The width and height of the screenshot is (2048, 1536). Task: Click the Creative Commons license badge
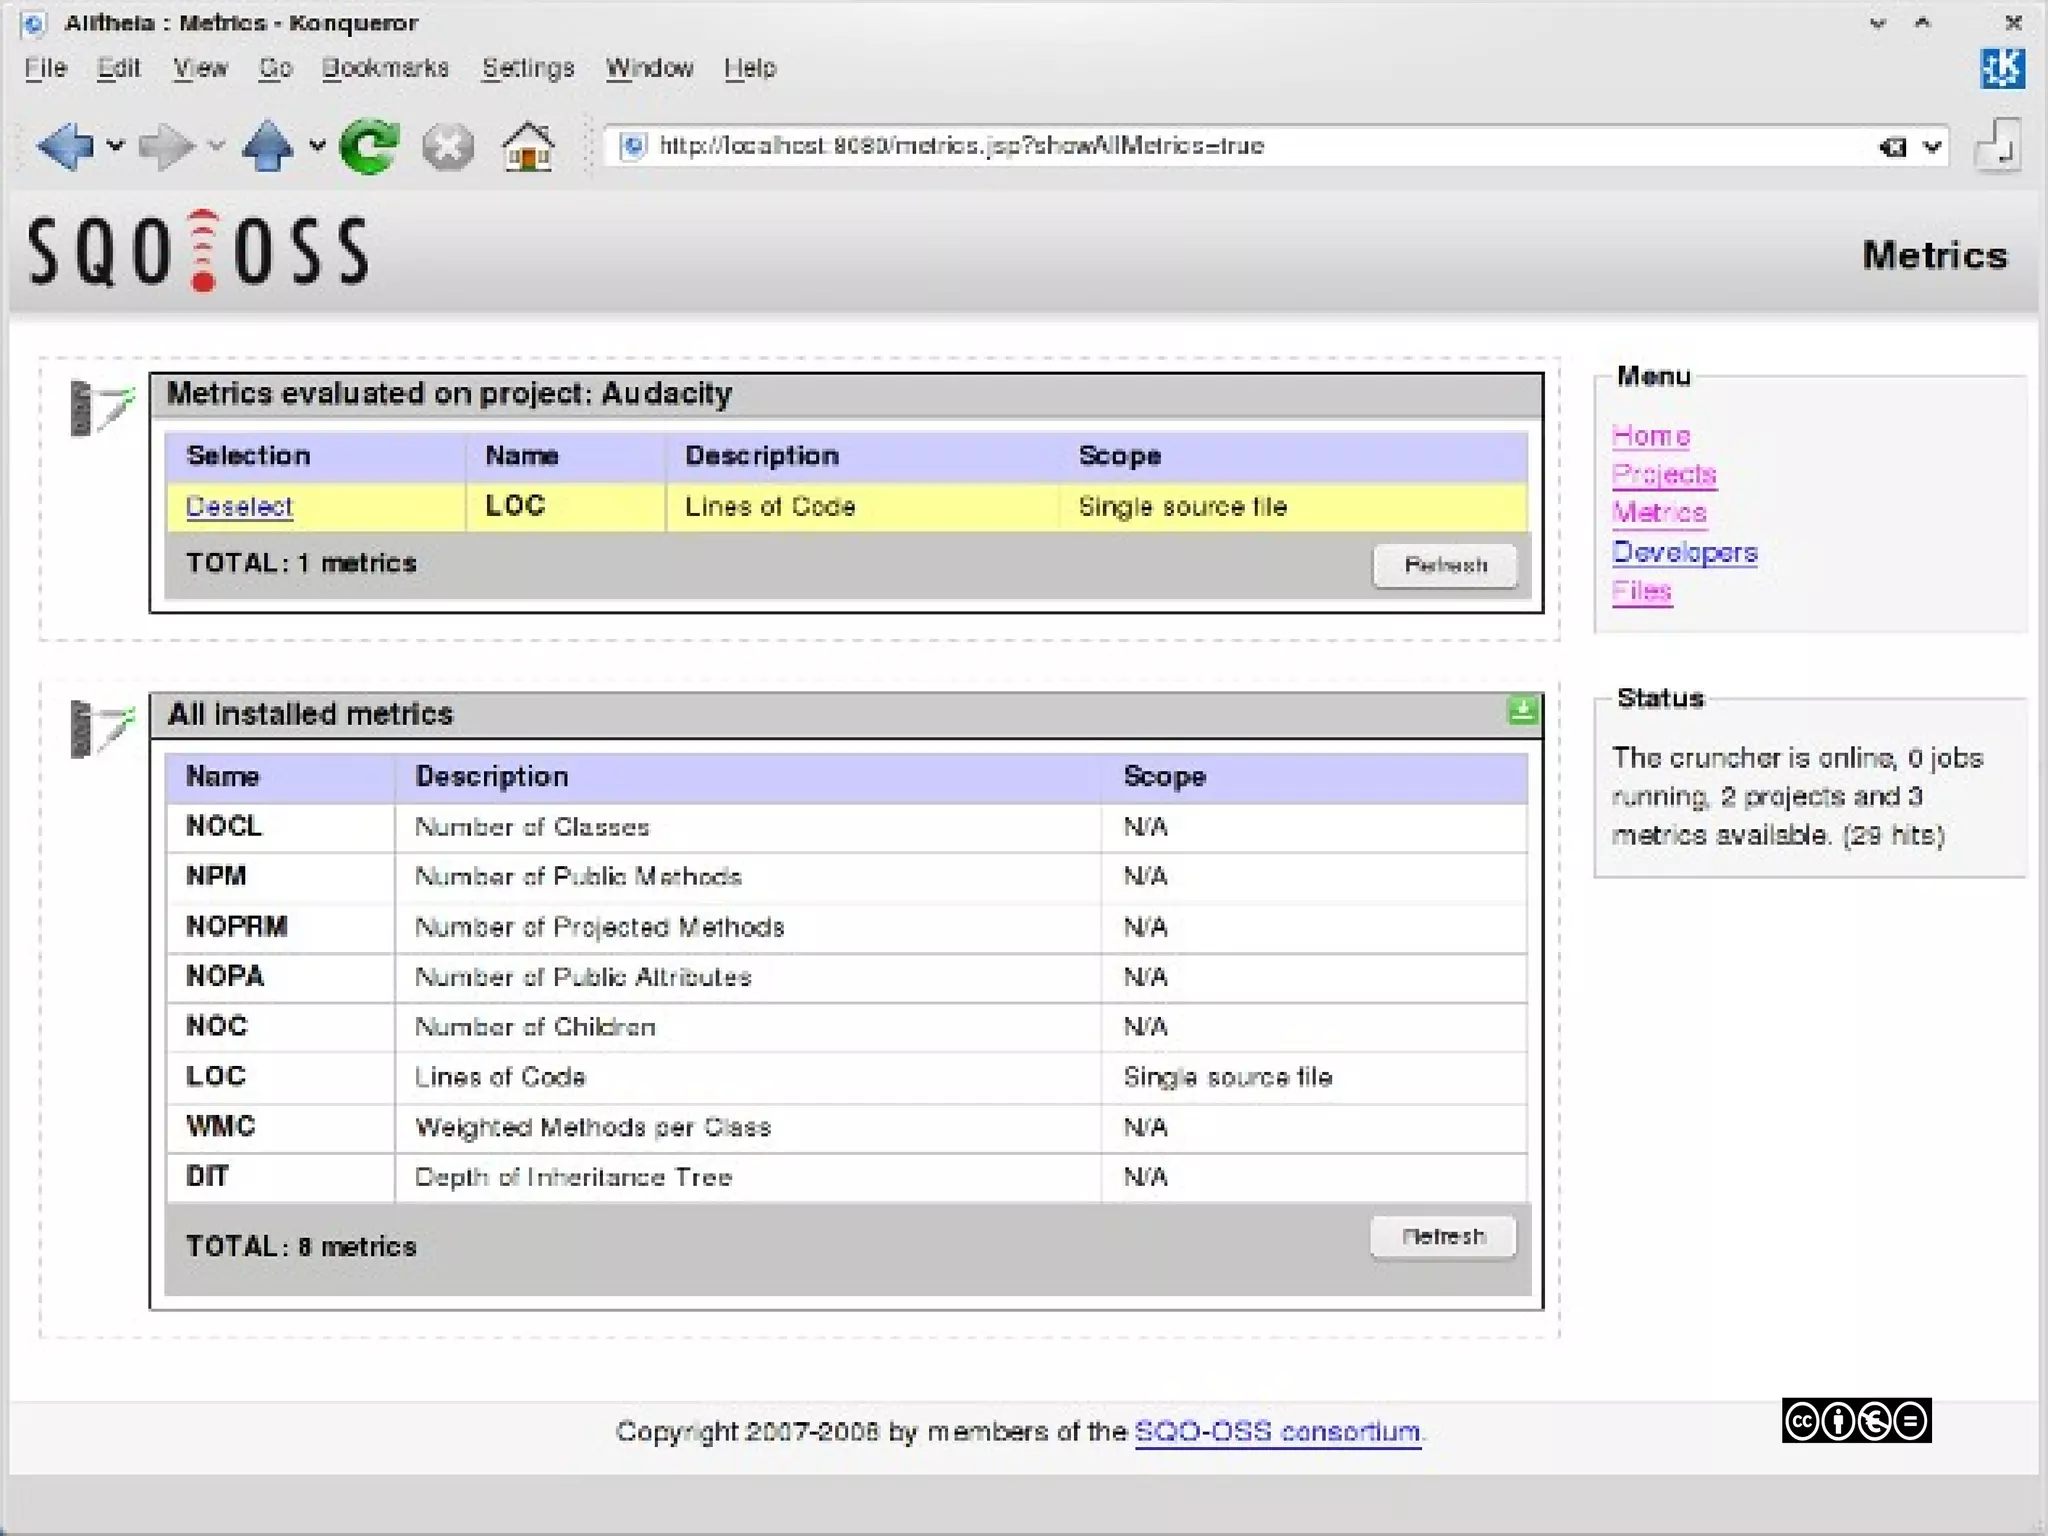pyautogui.click(x=1856, y=1421)
